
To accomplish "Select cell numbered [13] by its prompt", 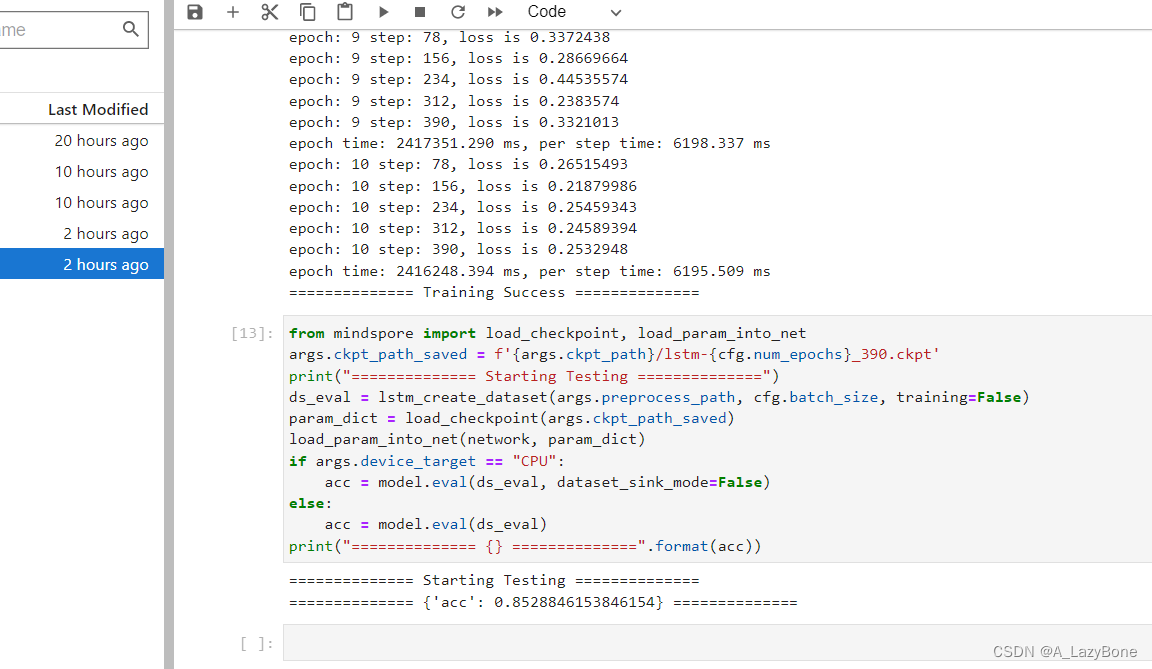I will tap(252, 333).
